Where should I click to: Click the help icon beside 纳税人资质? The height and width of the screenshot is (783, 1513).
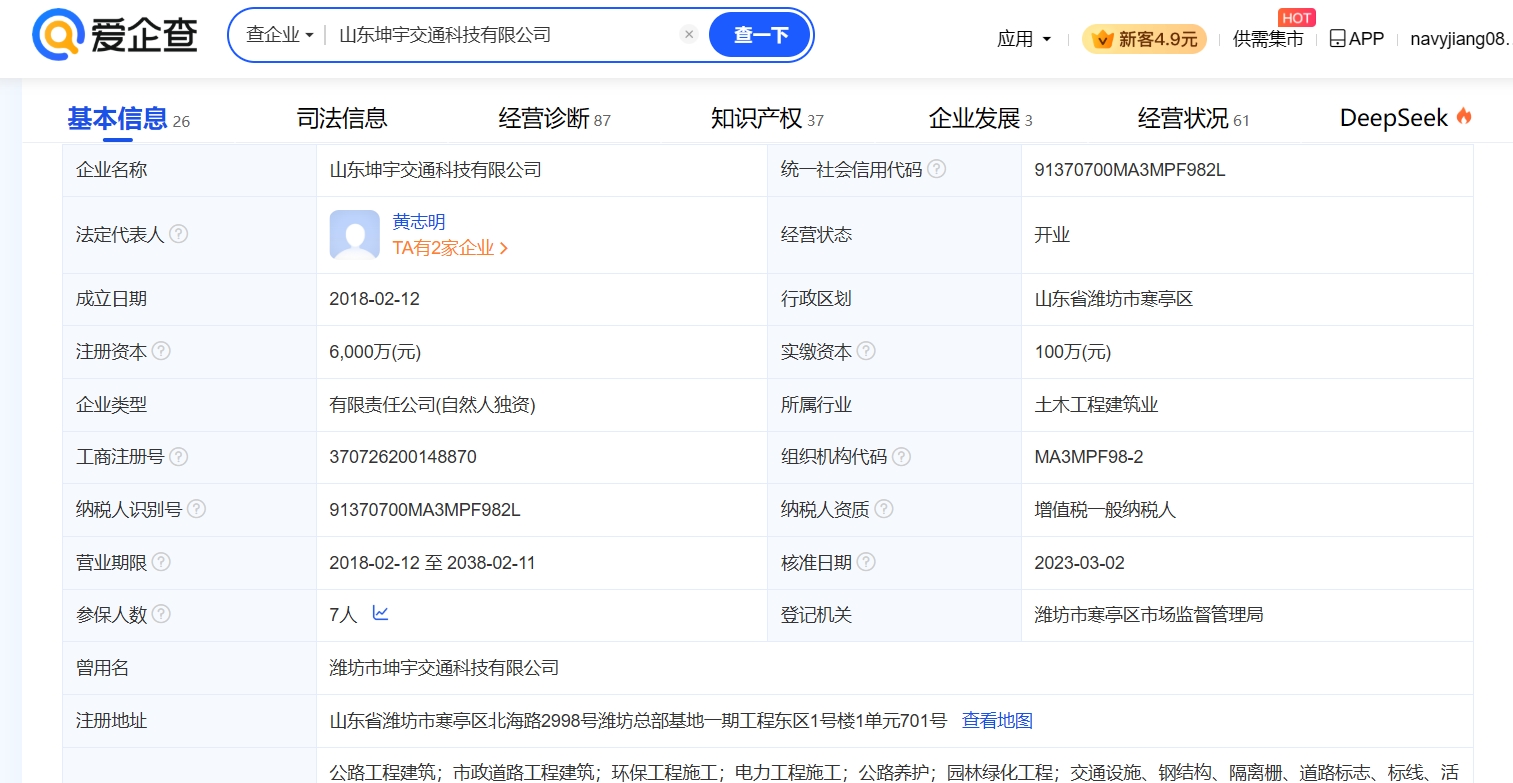click(884, 509)
